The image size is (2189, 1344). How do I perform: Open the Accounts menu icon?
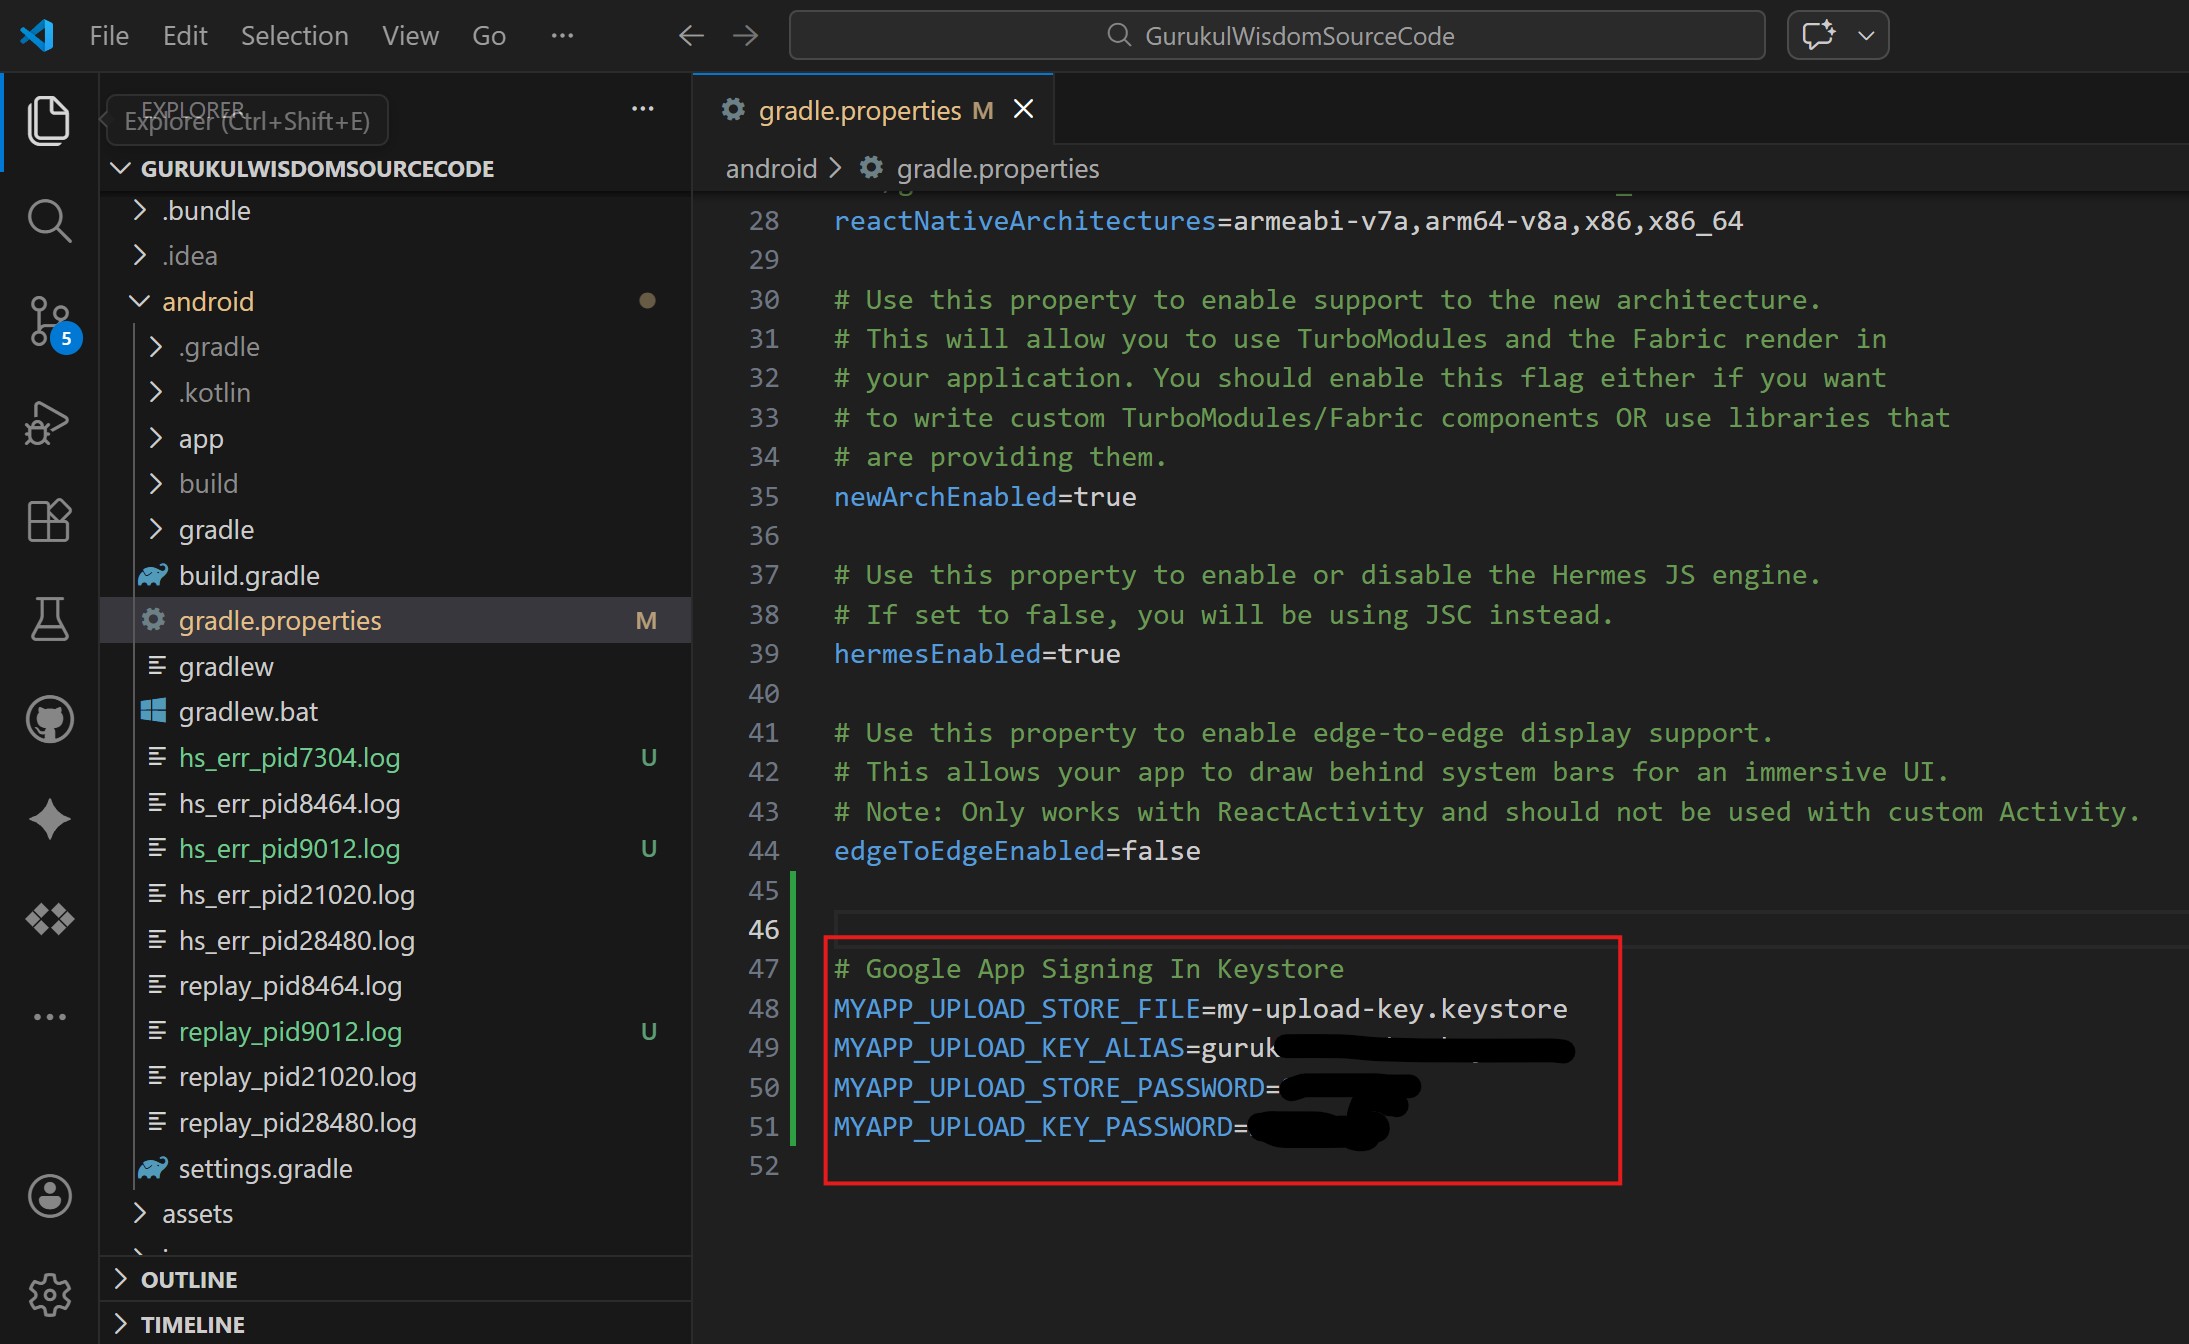49,1195
